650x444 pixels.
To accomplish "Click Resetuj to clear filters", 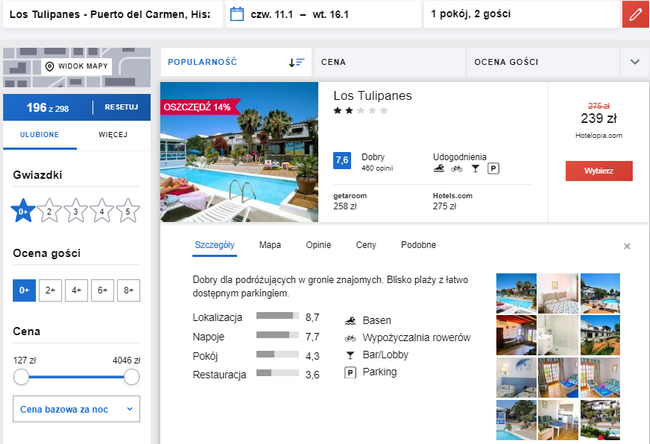I will [x=121, y=108].
